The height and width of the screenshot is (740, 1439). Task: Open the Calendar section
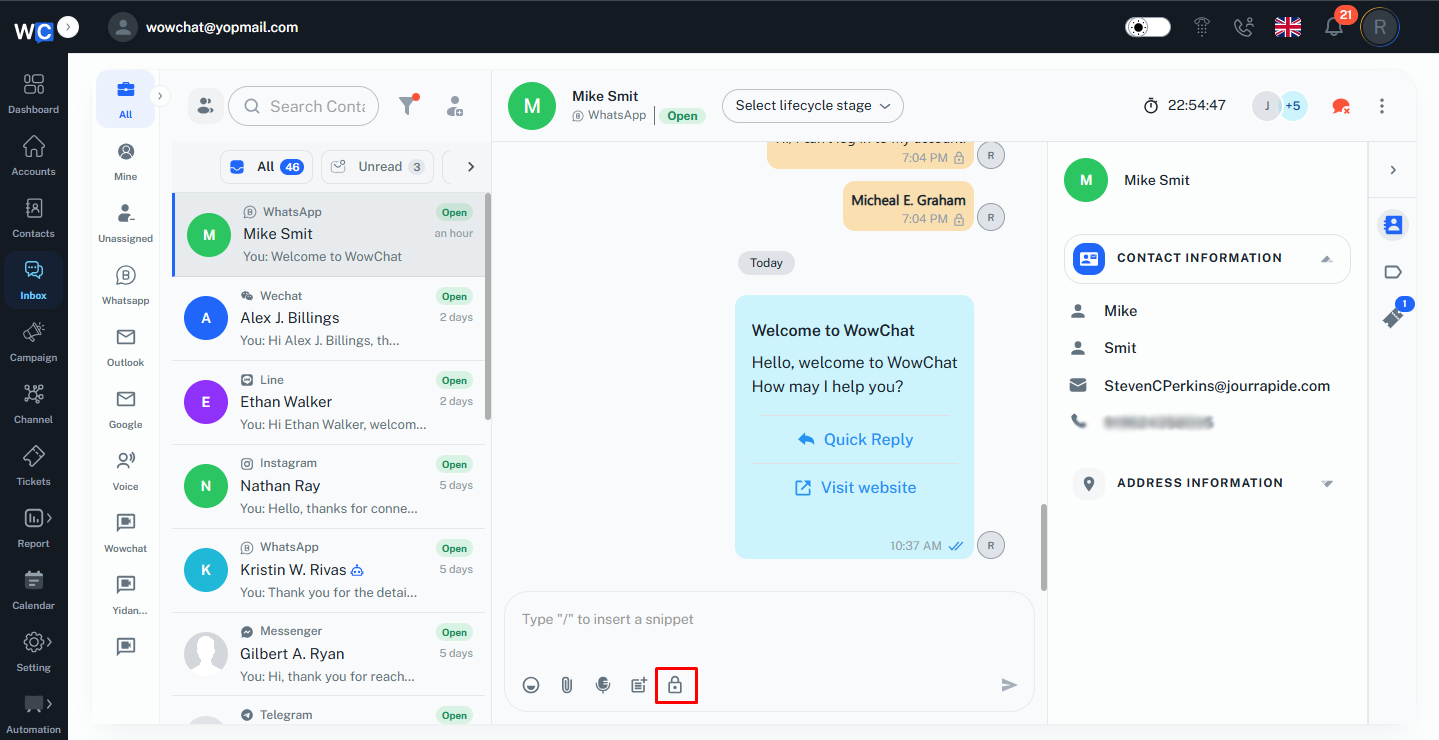34,590
